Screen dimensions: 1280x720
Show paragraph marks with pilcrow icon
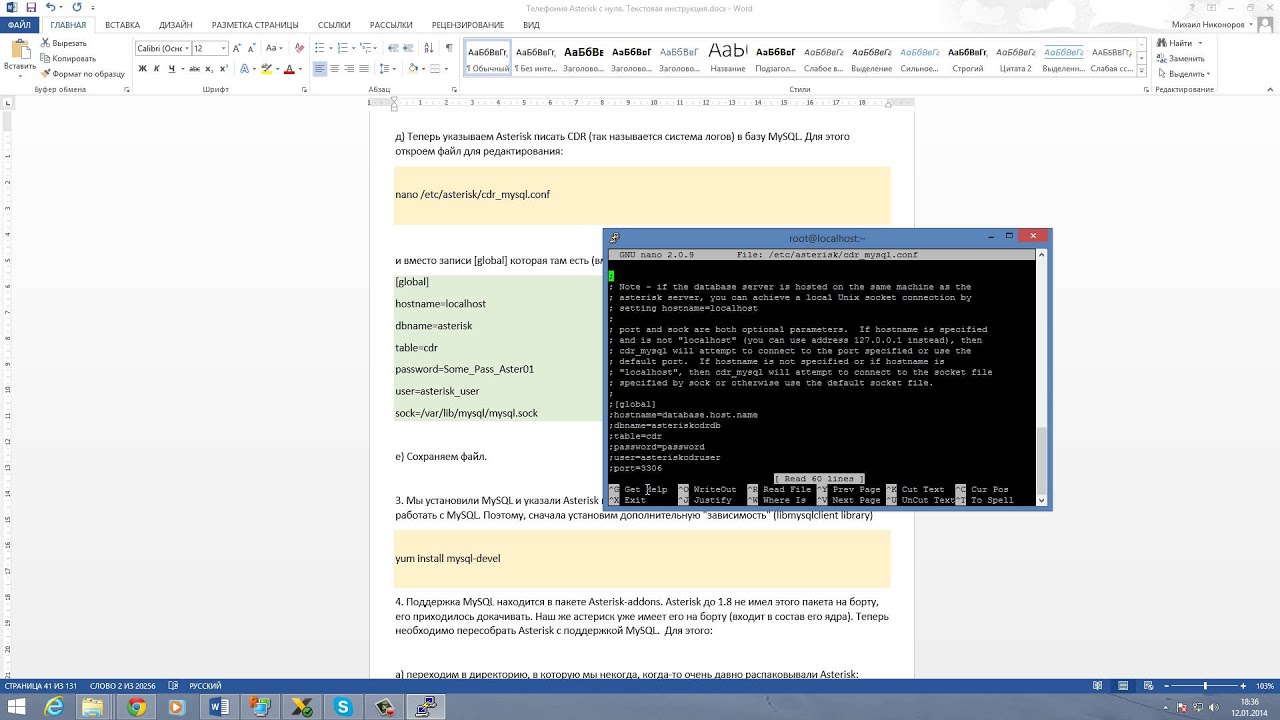(449, 48)
